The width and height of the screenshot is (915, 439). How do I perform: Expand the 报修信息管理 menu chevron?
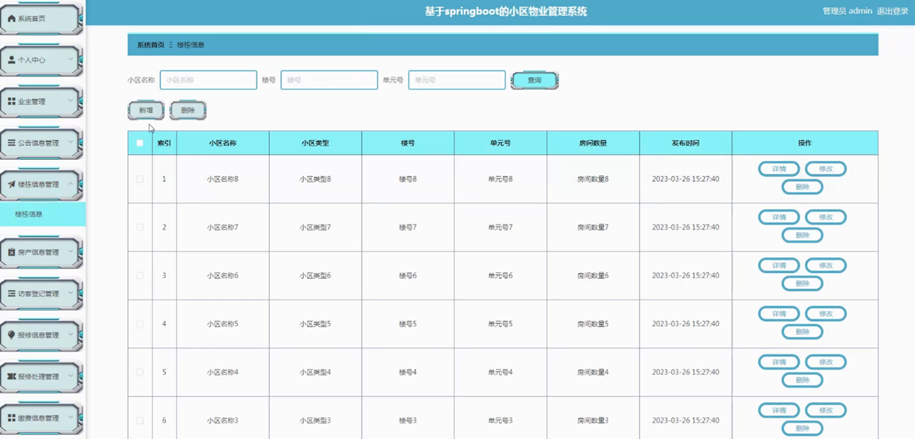coord(71,335)
